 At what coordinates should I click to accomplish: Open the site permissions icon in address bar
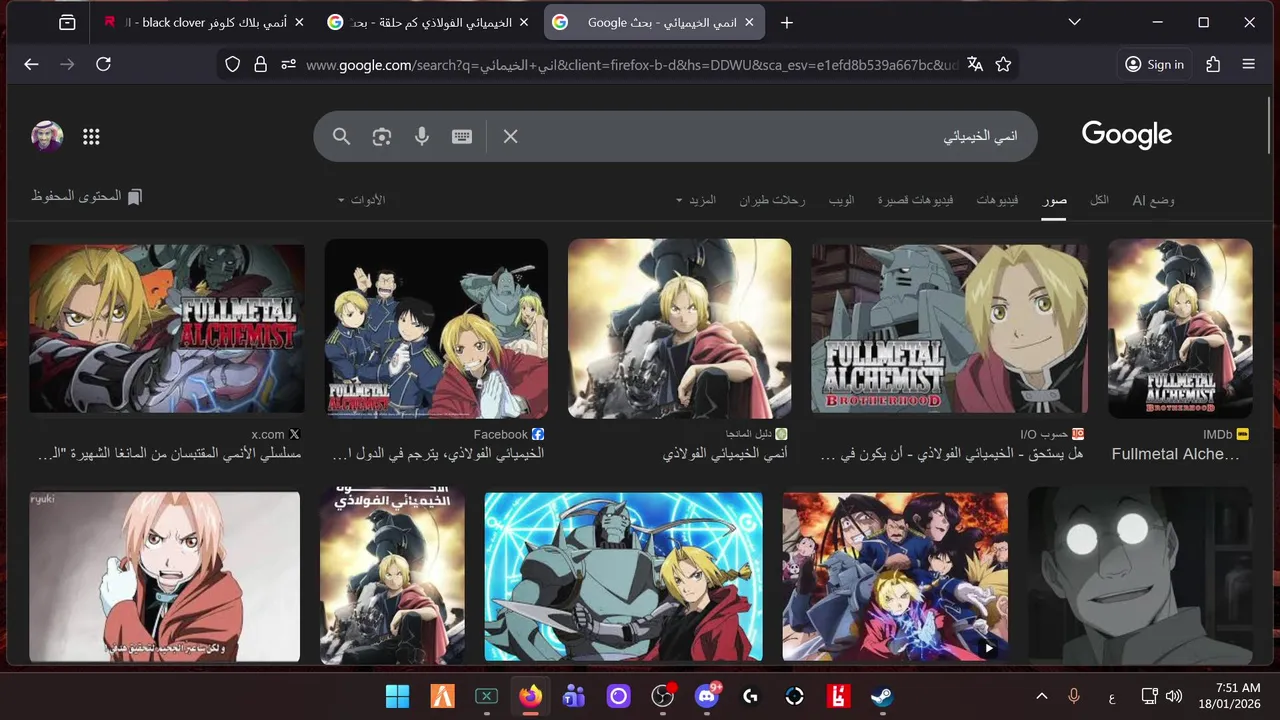(x=289, y=64)
